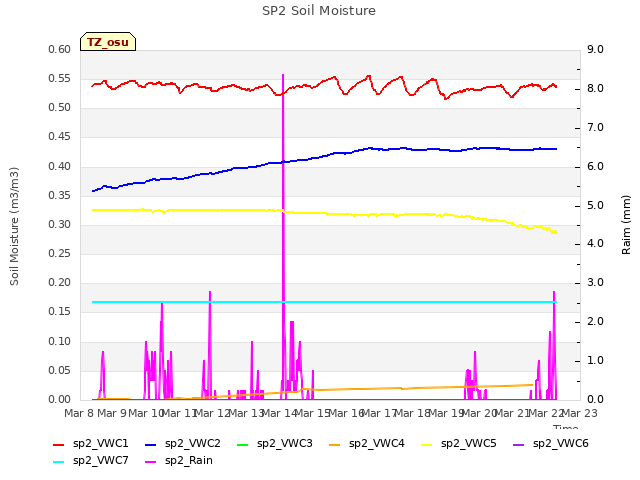Click the SP2 Soil Moisture chart title
Viewport: 640px width, 480px height.
319,11
